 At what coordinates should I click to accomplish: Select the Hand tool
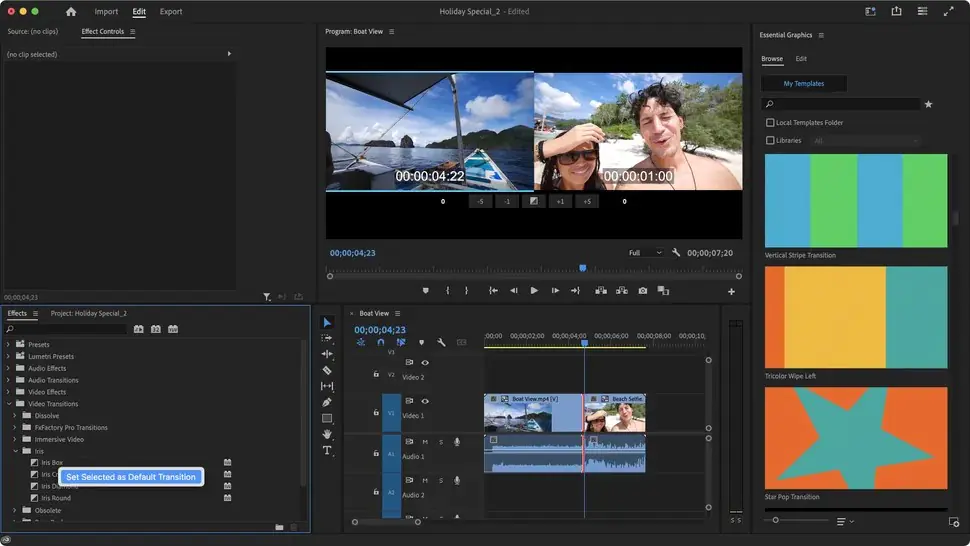[327, 434]
